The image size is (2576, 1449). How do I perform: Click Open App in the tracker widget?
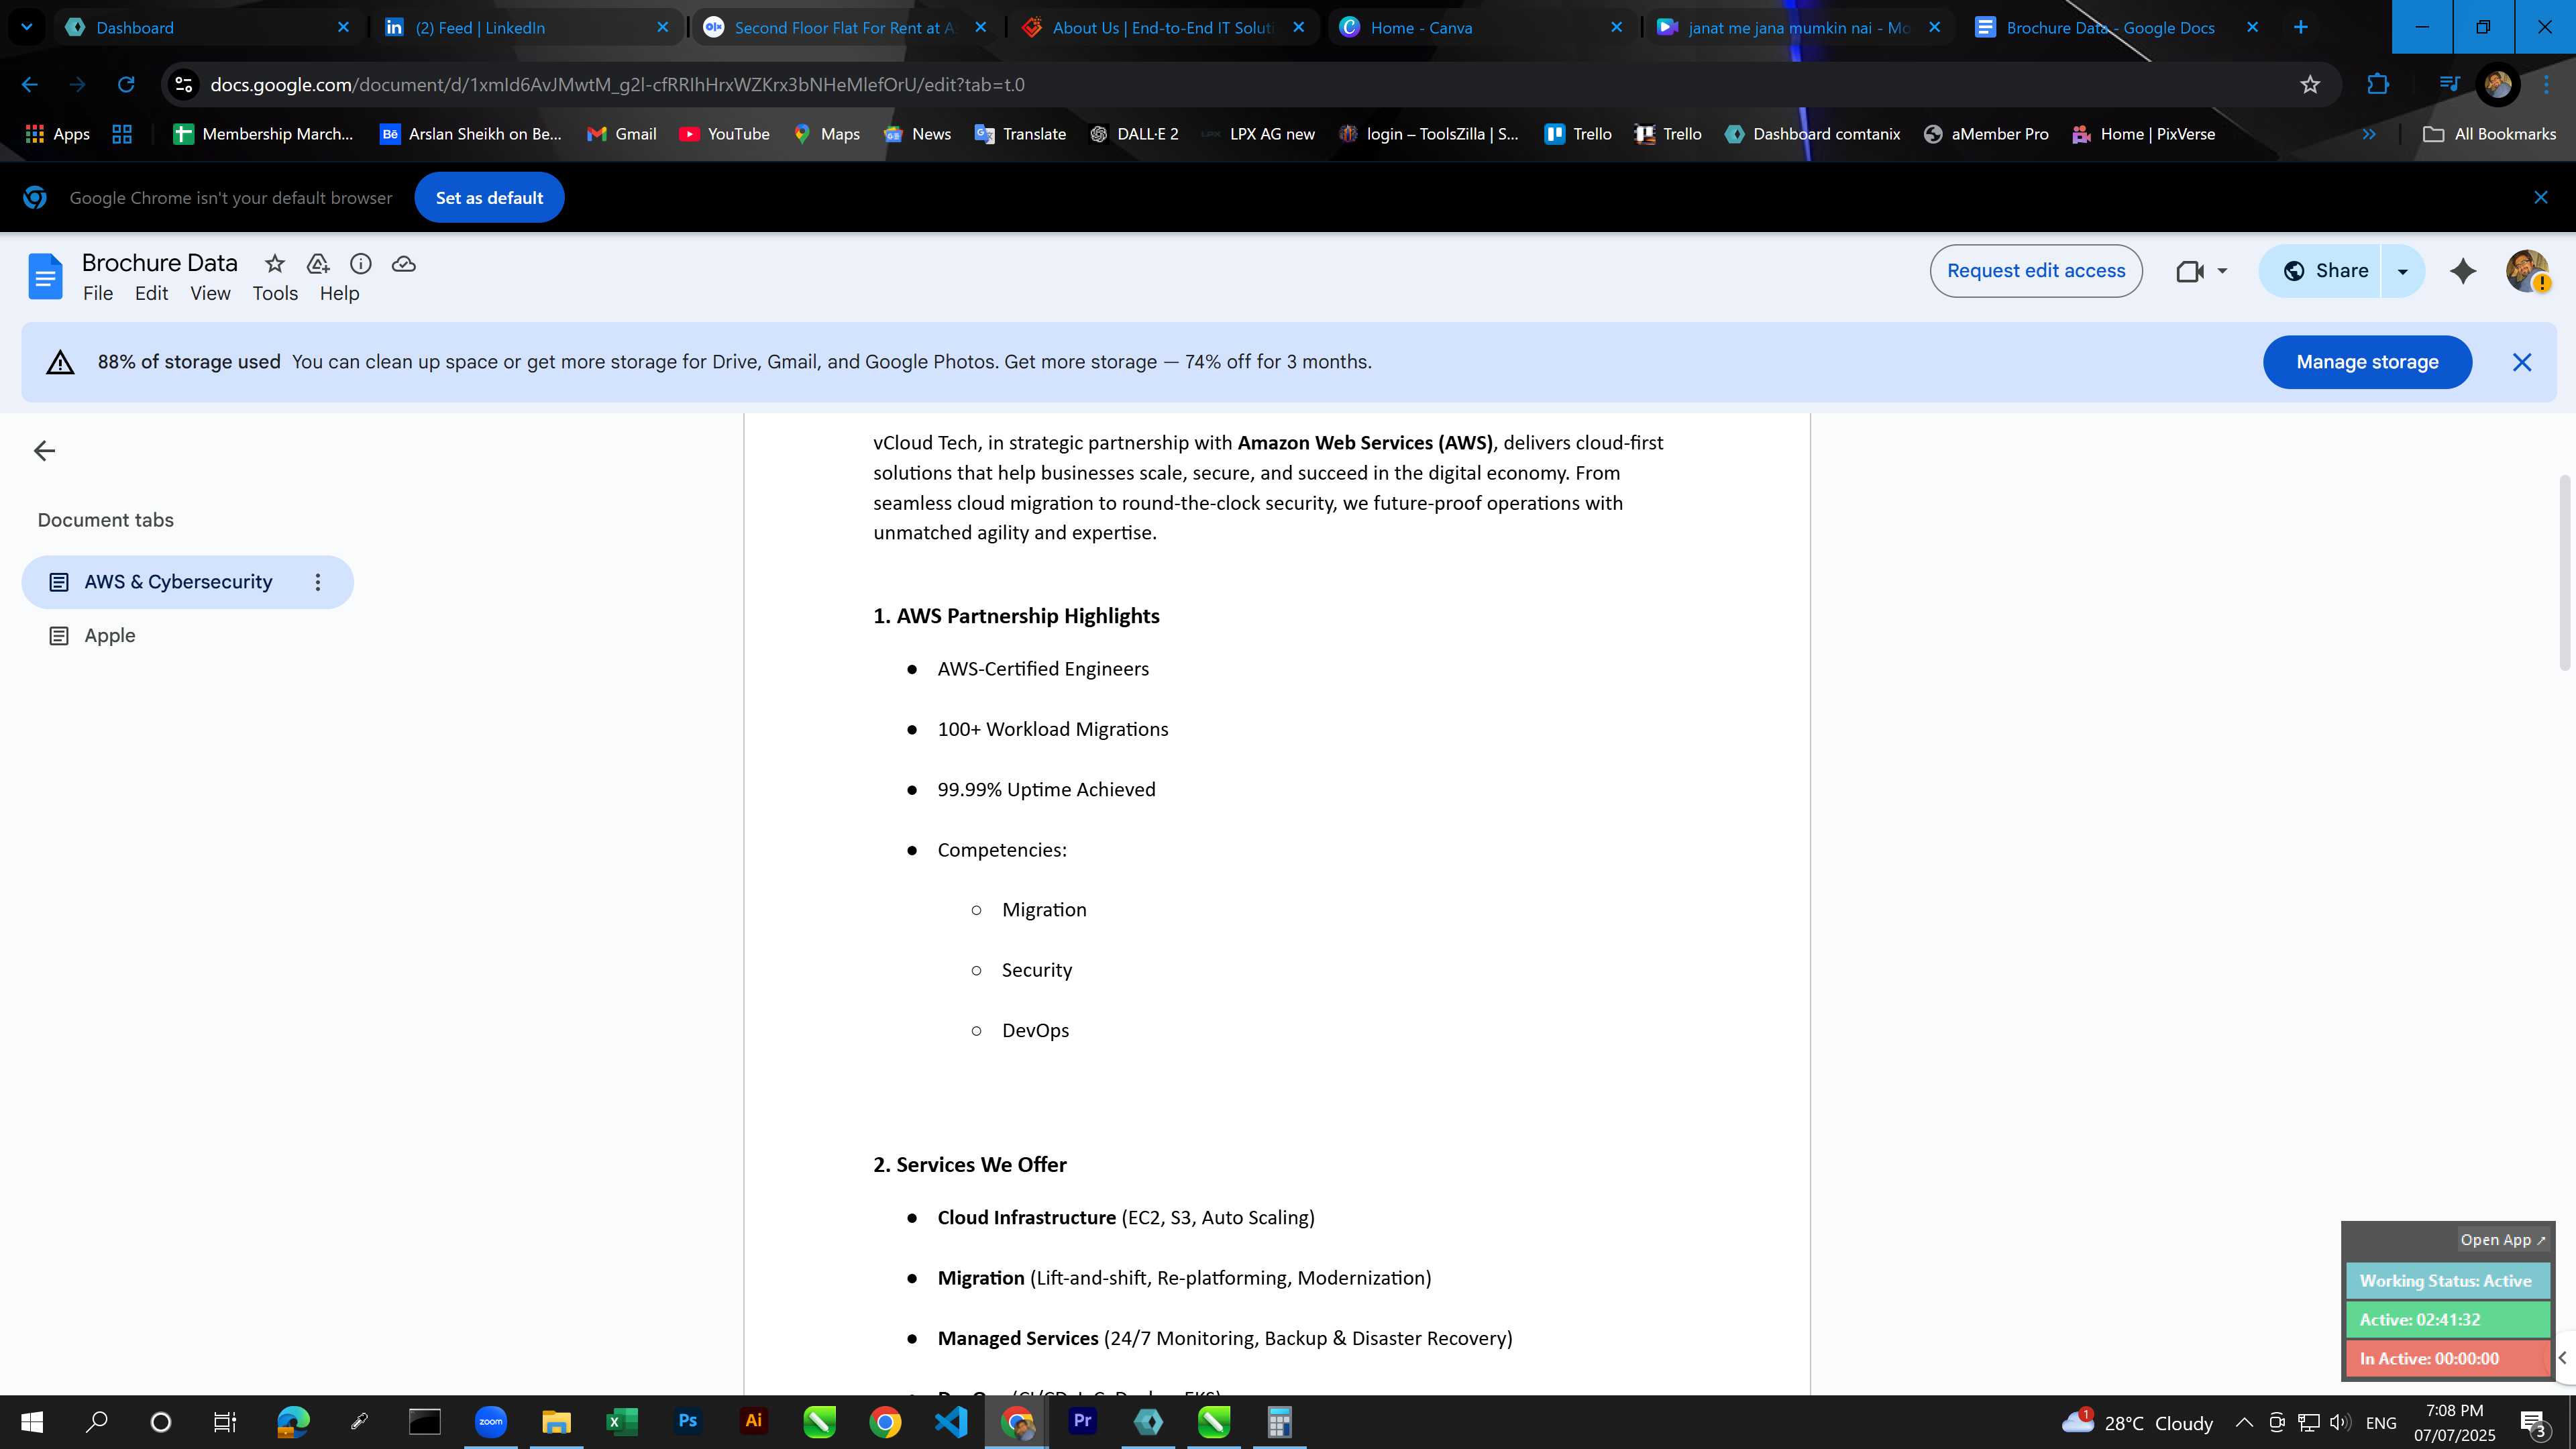tap(2502, 1239)
